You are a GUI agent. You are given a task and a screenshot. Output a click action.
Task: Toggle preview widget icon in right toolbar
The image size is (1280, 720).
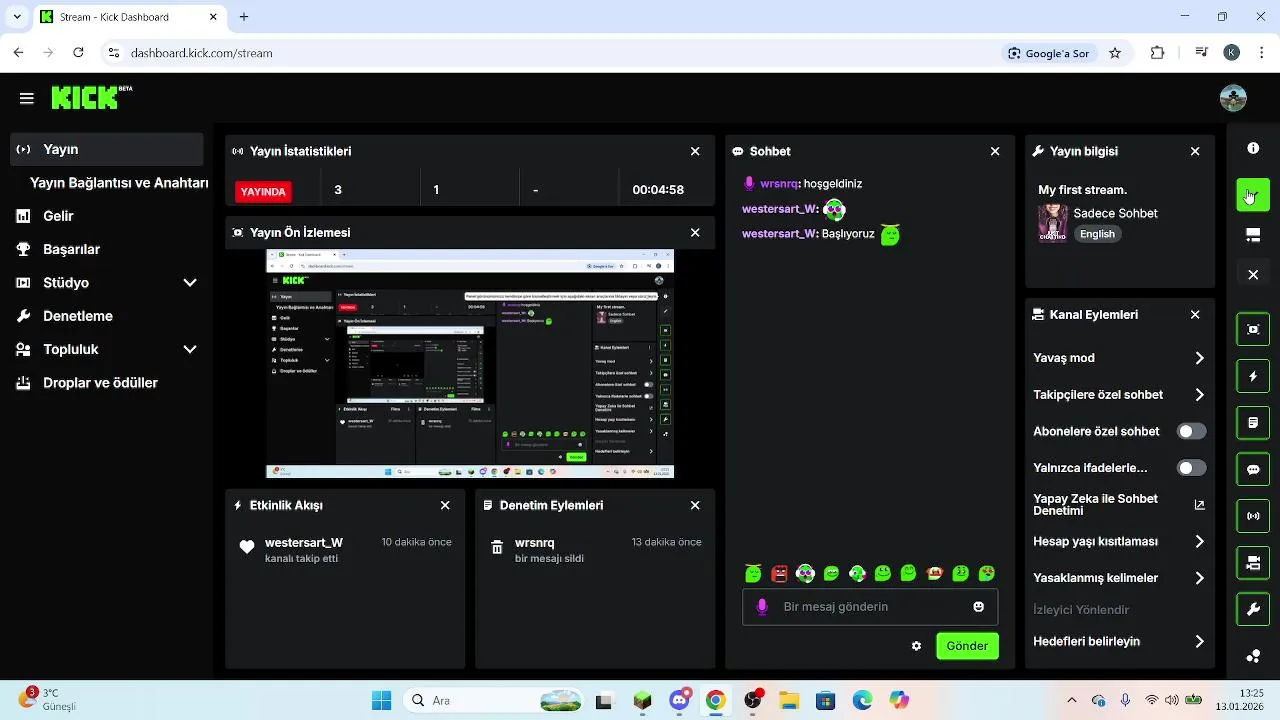pyautogui.click(x=1253, y=329)
